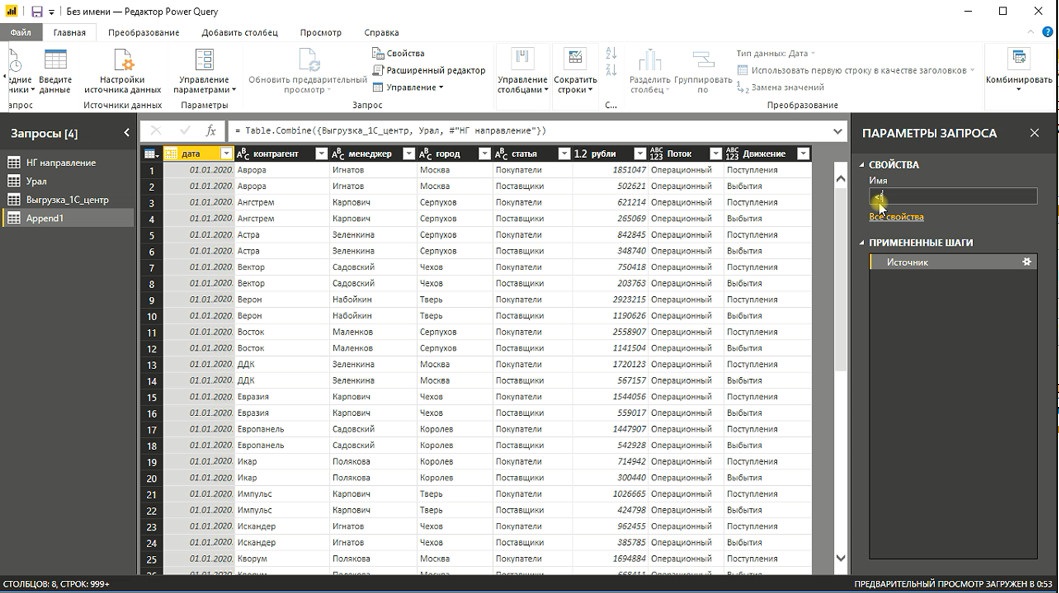Image resolution: width=1059 pixels, height=593 pixels.
Task: Open the рубли column filter dropdown
Action: (x=640, y=154)
